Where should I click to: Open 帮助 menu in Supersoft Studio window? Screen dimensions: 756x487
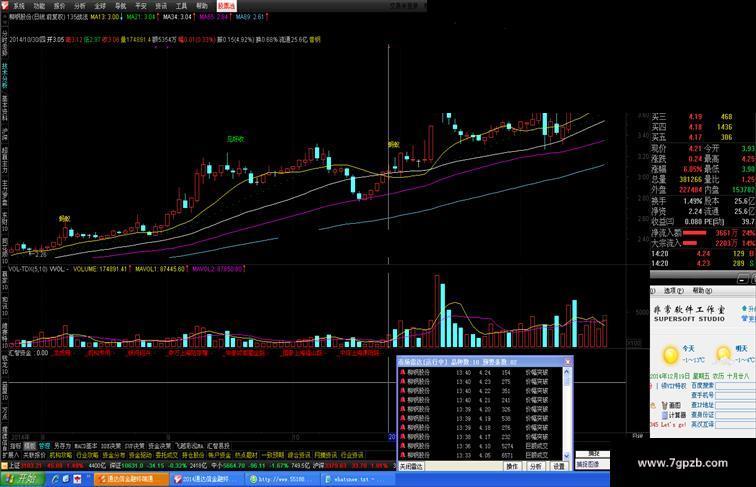click(x=702, y=291)
